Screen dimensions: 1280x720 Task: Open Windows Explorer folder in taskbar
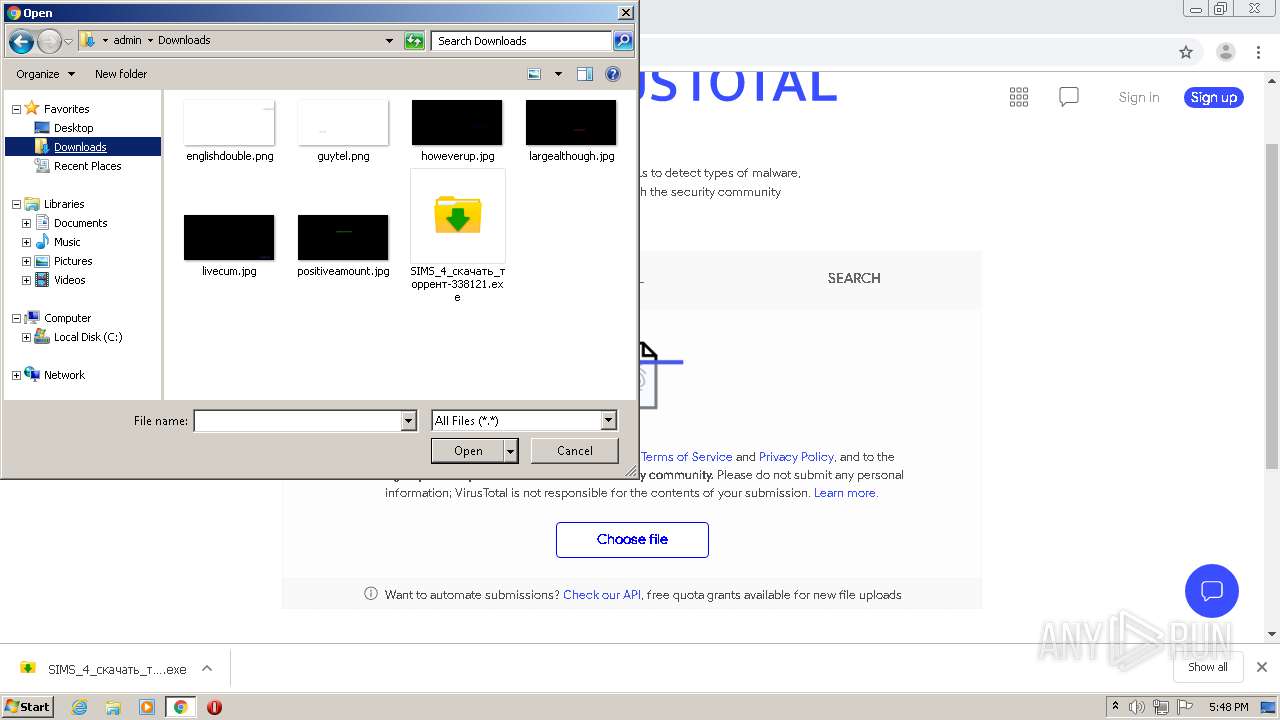113,707
